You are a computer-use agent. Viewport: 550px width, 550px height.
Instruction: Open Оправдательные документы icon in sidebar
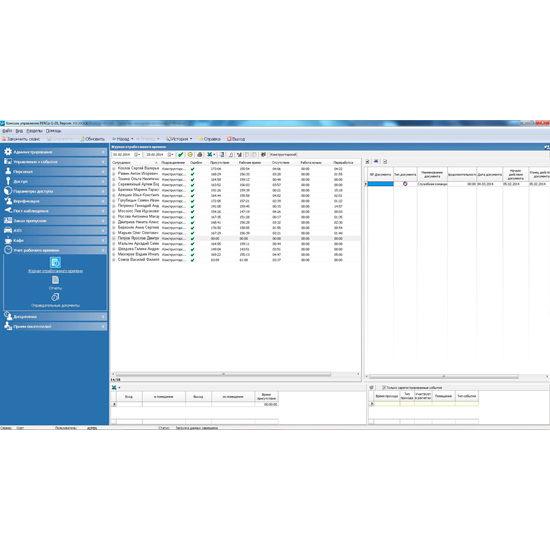[x=55, y=297]
